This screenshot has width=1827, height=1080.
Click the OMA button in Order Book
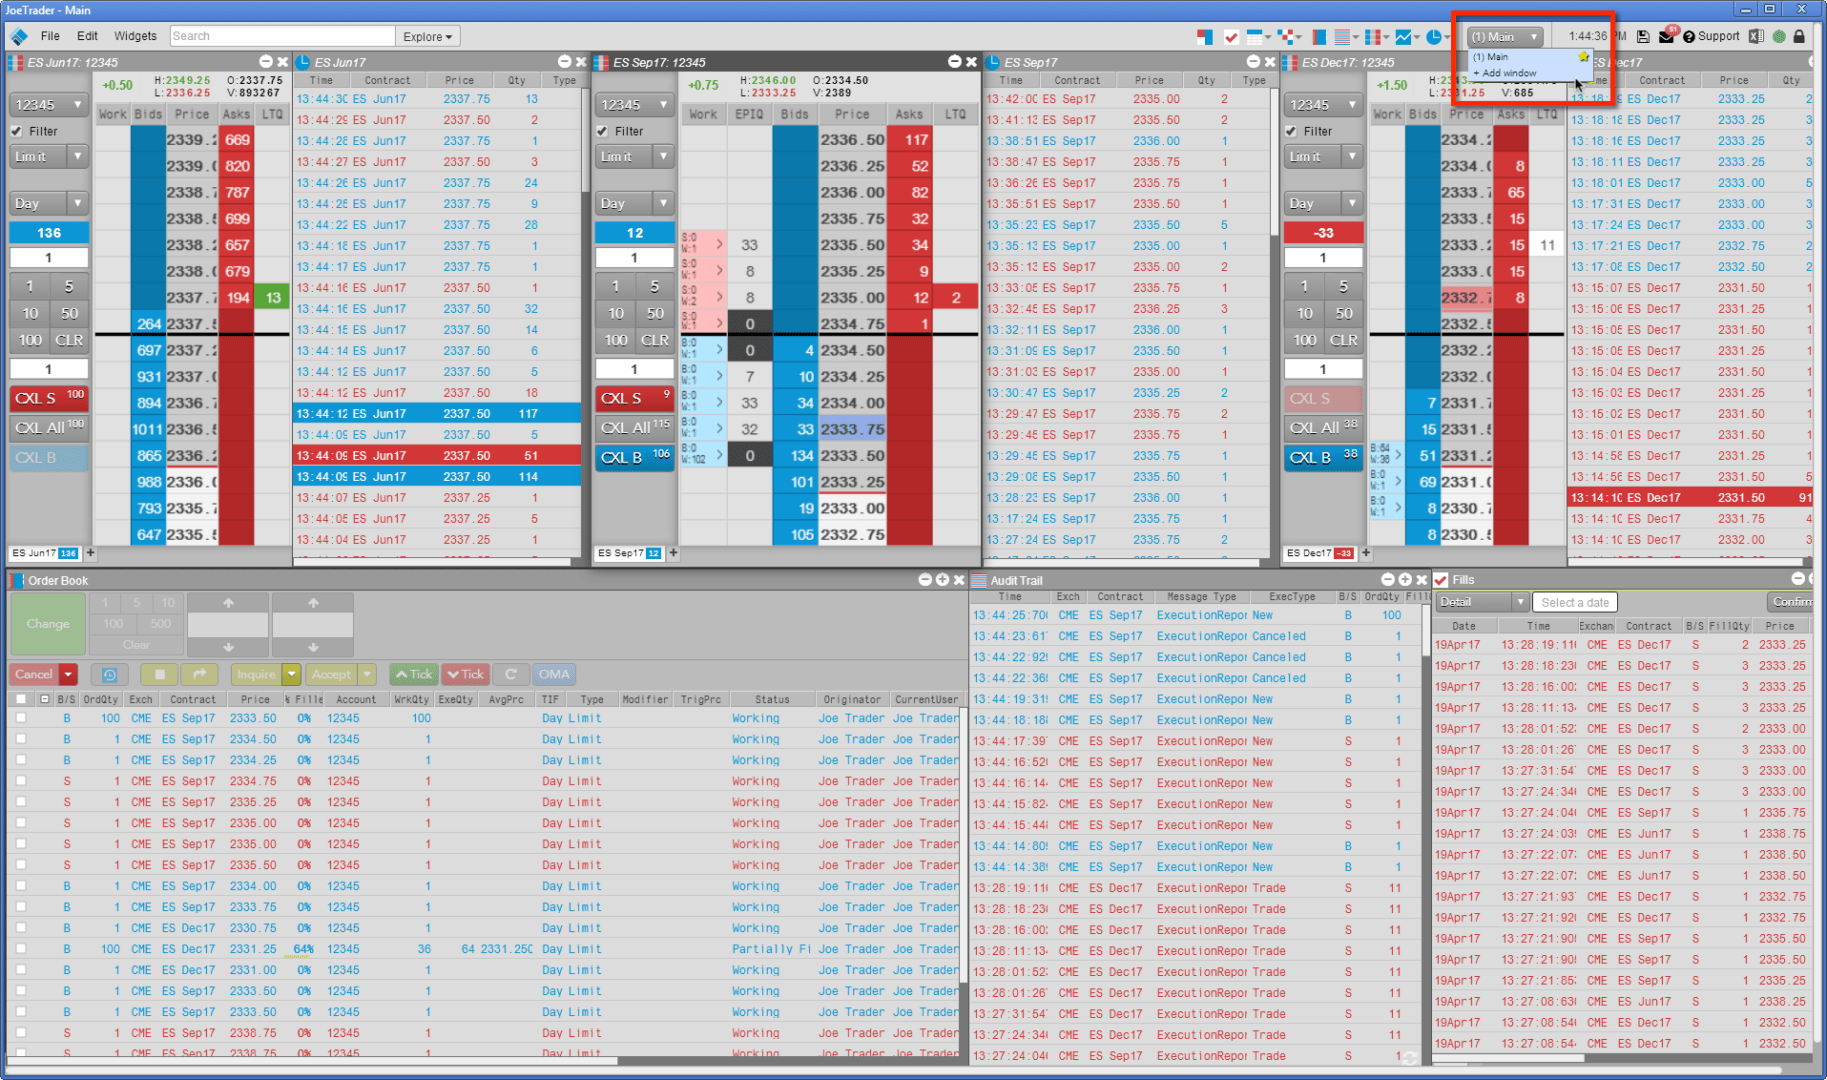click(x=554, y=675)
